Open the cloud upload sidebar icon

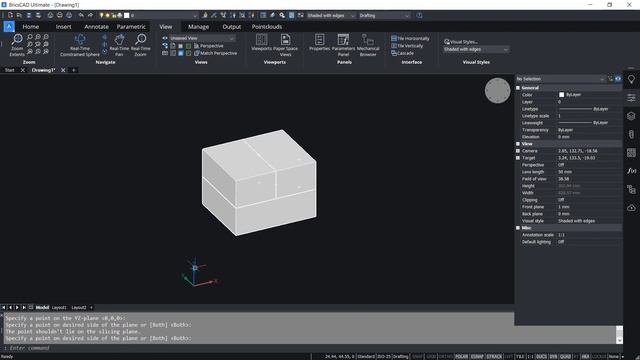click(x=631, y=208)
